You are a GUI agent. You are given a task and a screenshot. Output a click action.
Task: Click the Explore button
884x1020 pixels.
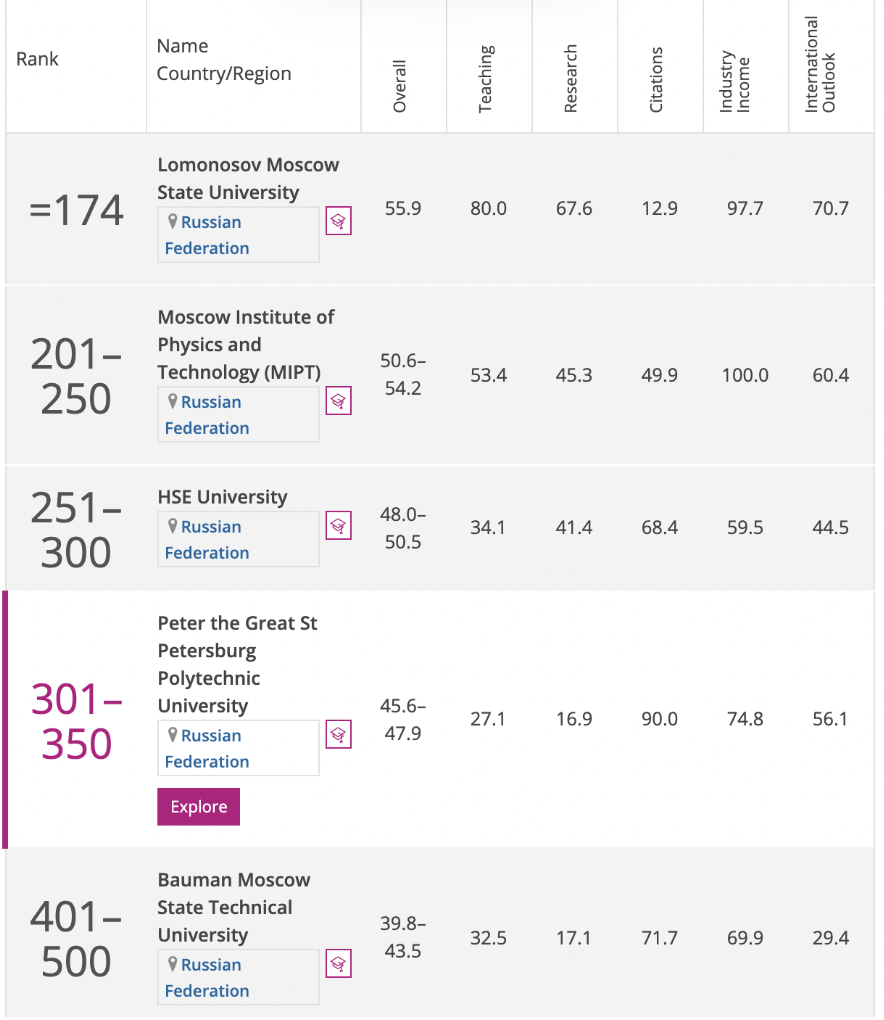[198, 807]
